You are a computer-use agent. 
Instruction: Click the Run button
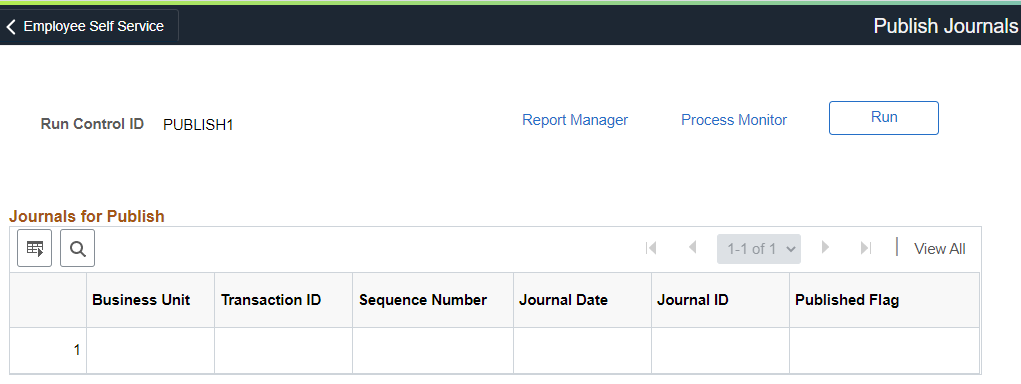[x=884, y=118]
